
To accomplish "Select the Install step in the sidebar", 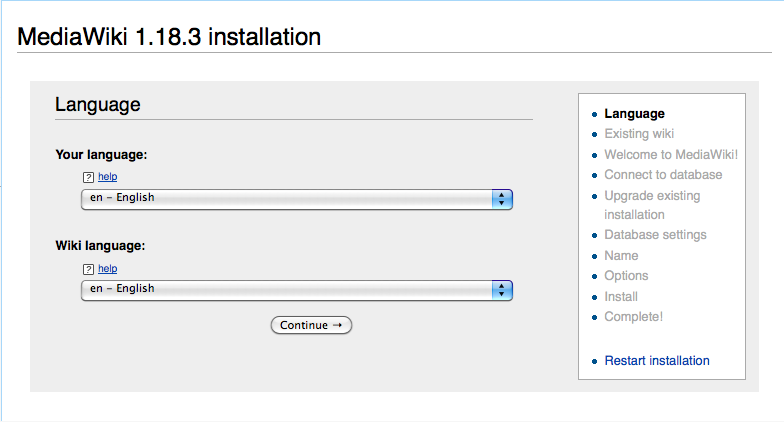I will click(621, 297).
